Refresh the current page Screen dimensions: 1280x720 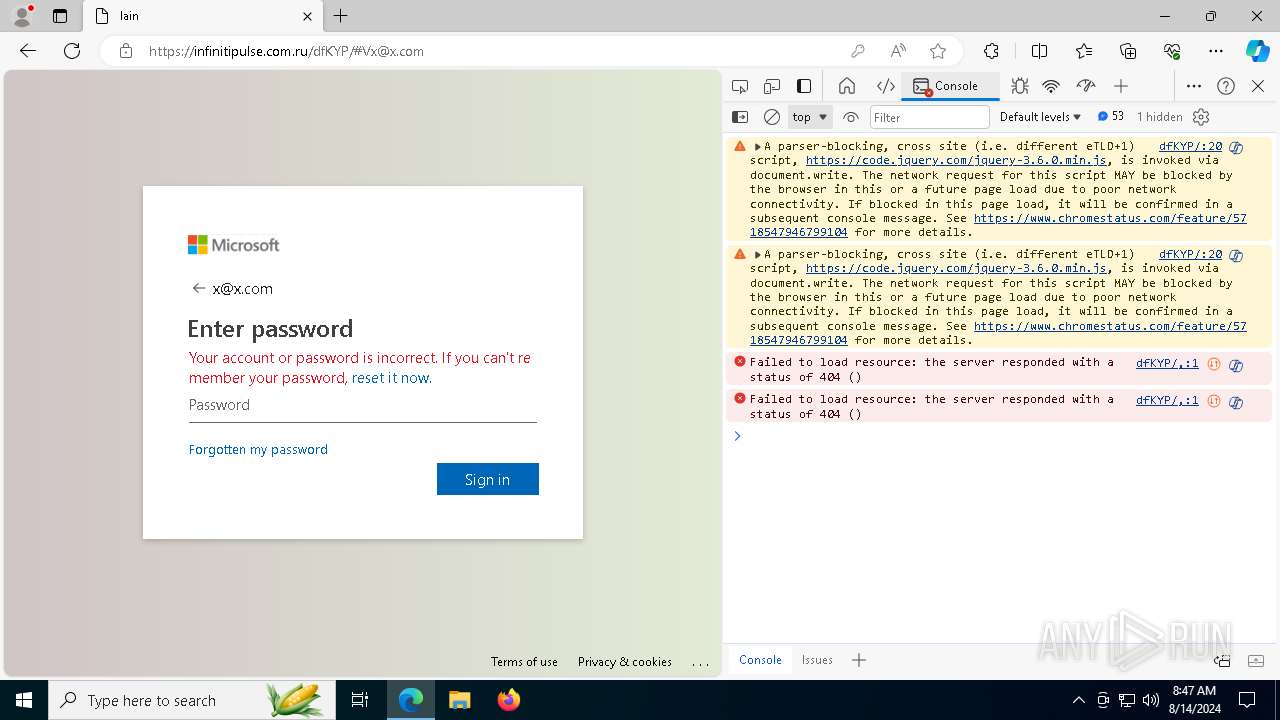click(x=72, y=51)
